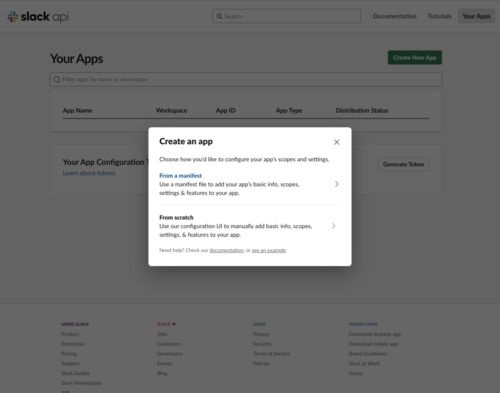Click the App Name column header
500x393 pixels.
point(77,110)
